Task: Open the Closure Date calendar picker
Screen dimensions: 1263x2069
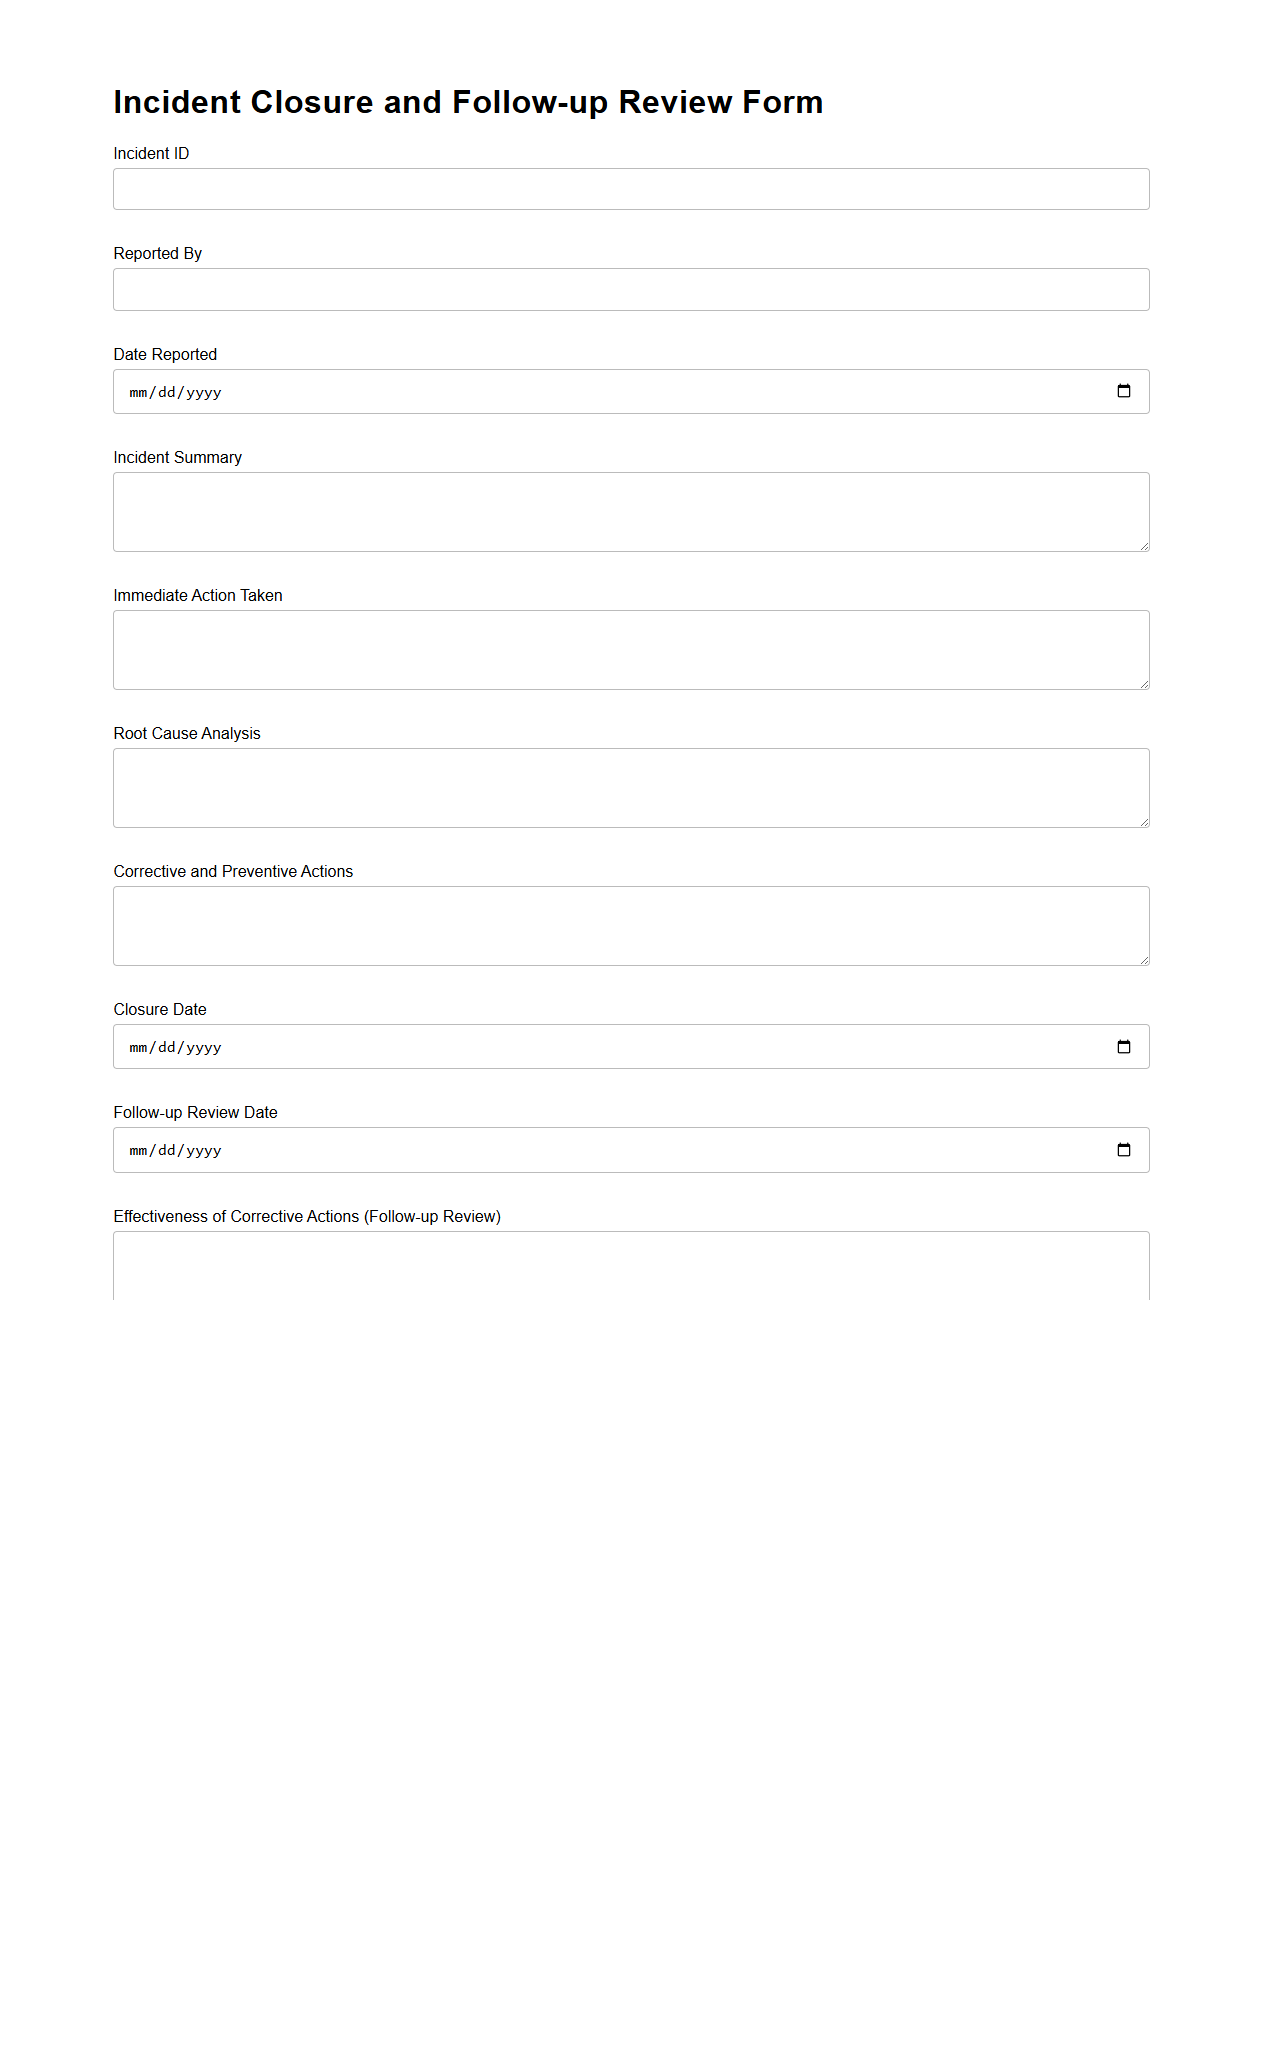Action: (x=1123, y=1047)
